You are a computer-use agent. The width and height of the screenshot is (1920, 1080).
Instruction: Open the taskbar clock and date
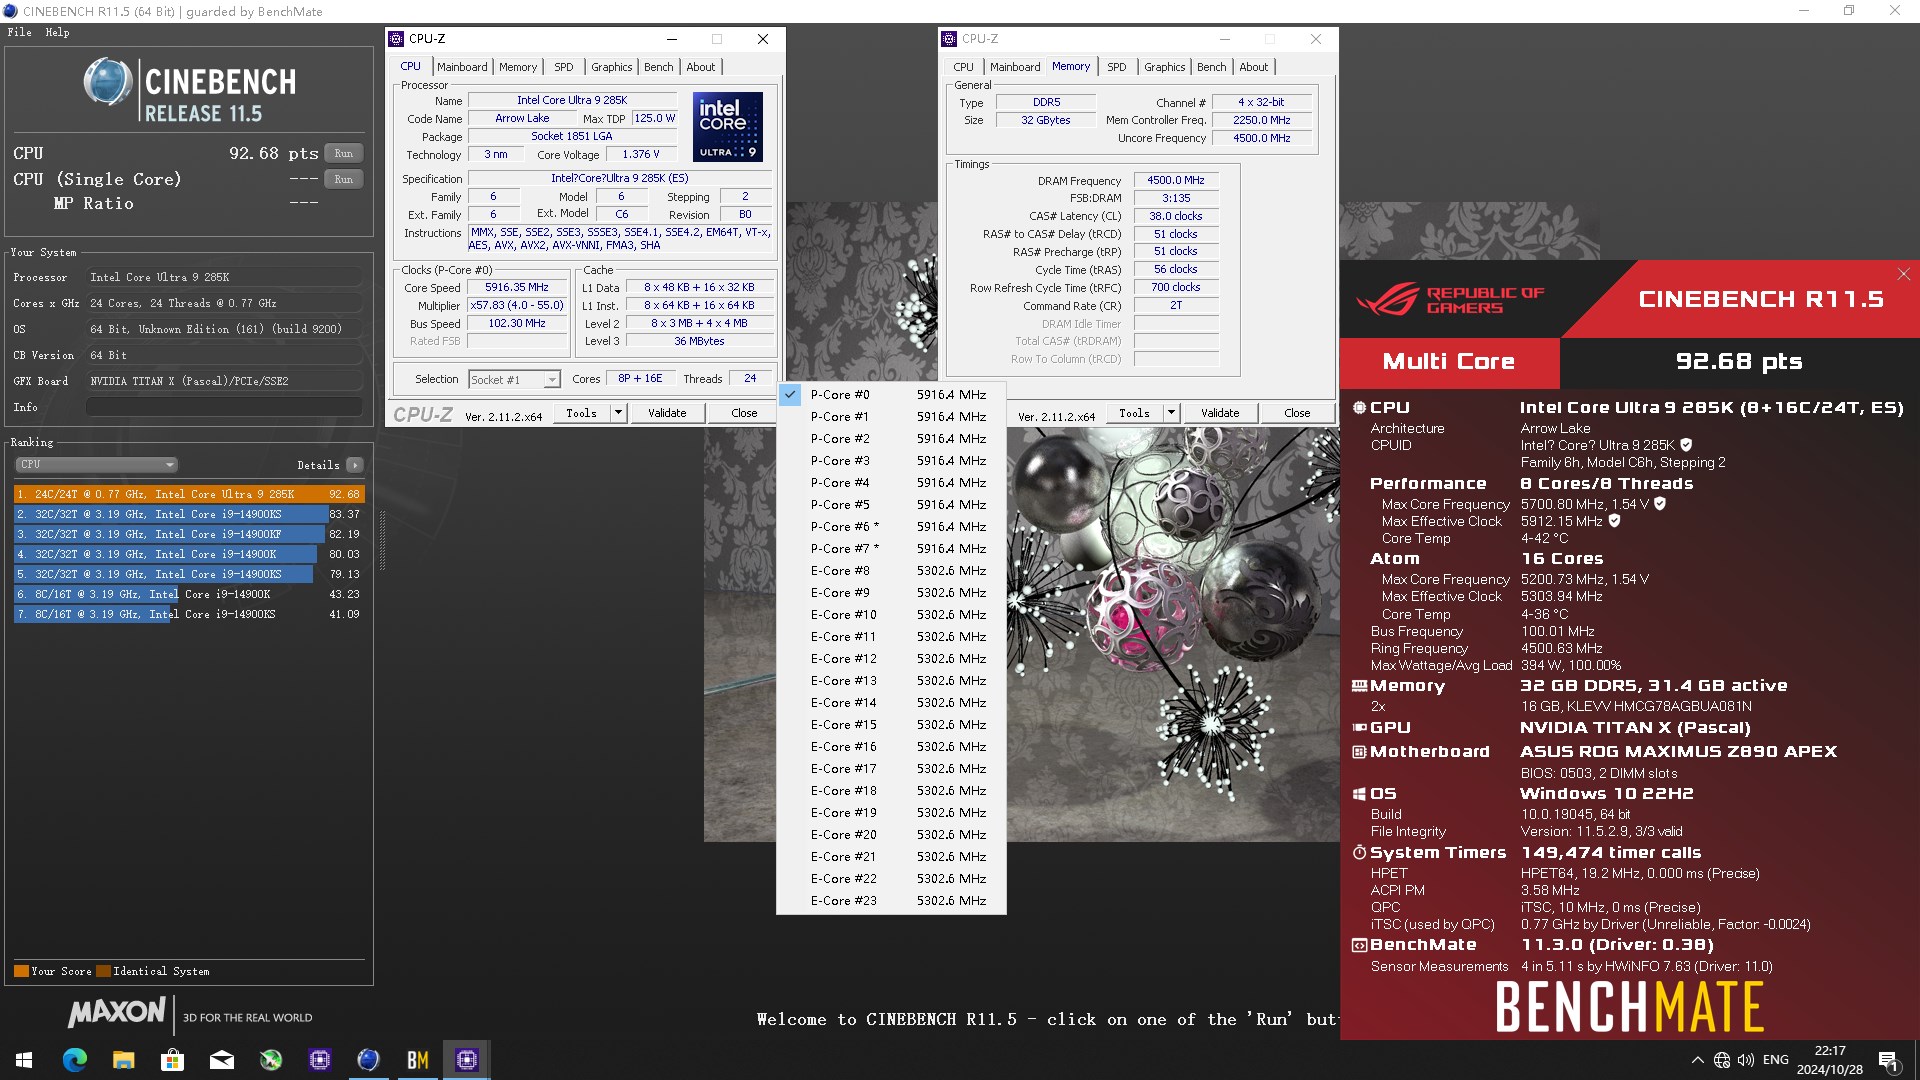[1829, 1060]
